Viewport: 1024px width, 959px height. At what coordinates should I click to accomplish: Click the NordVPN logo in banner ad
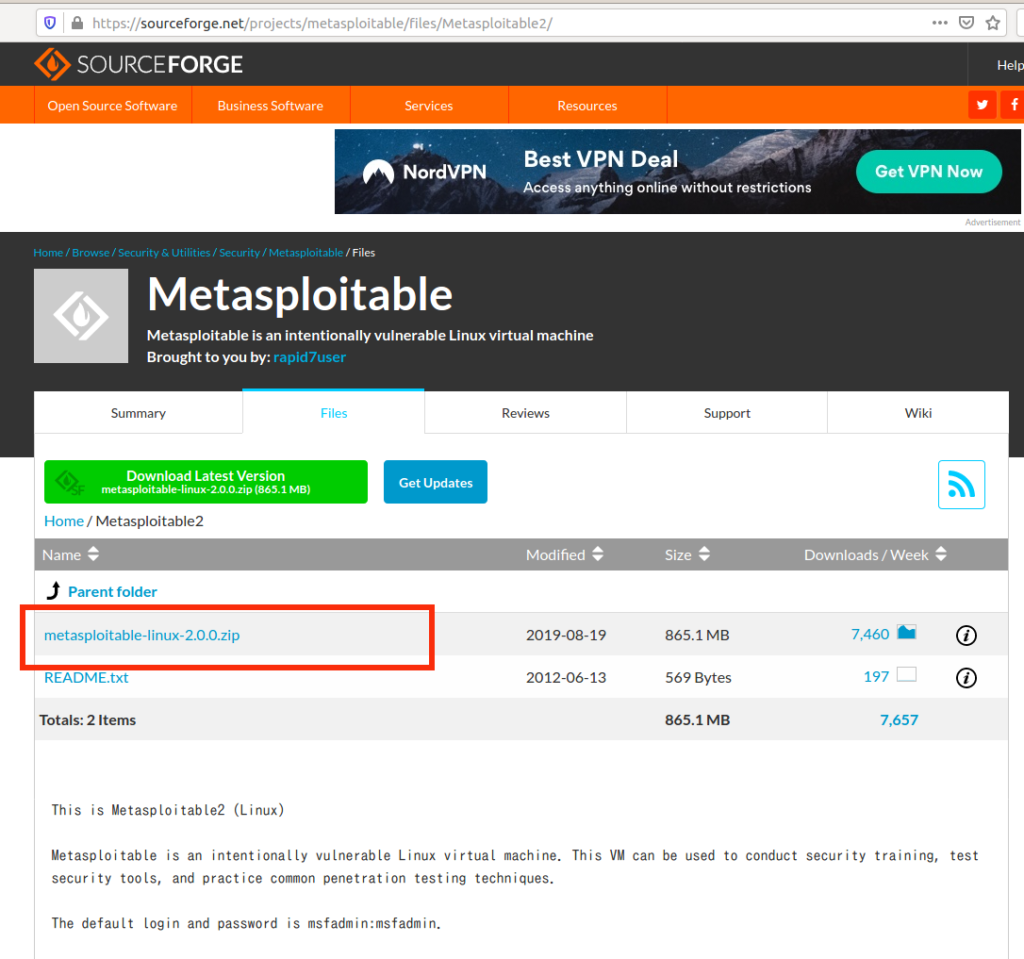point(424,172)
